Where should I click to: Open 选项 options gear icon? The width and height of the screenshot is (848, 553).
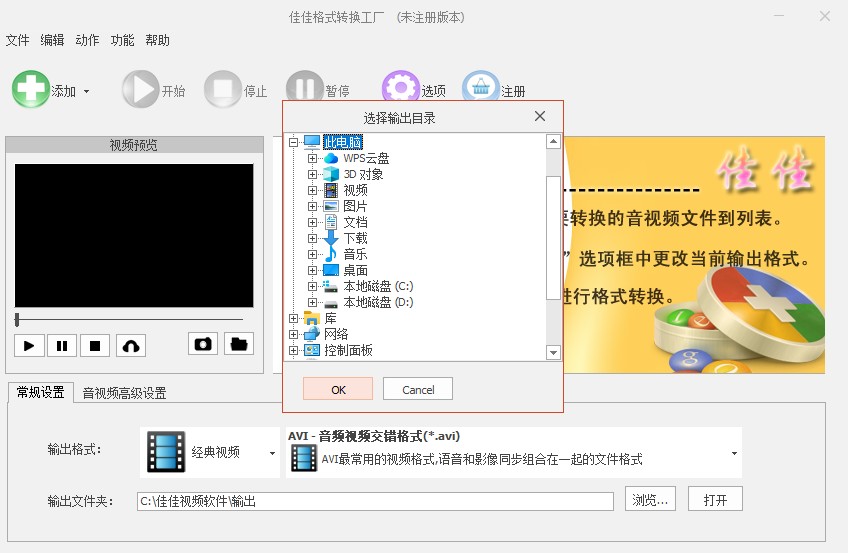coord(400,88)
